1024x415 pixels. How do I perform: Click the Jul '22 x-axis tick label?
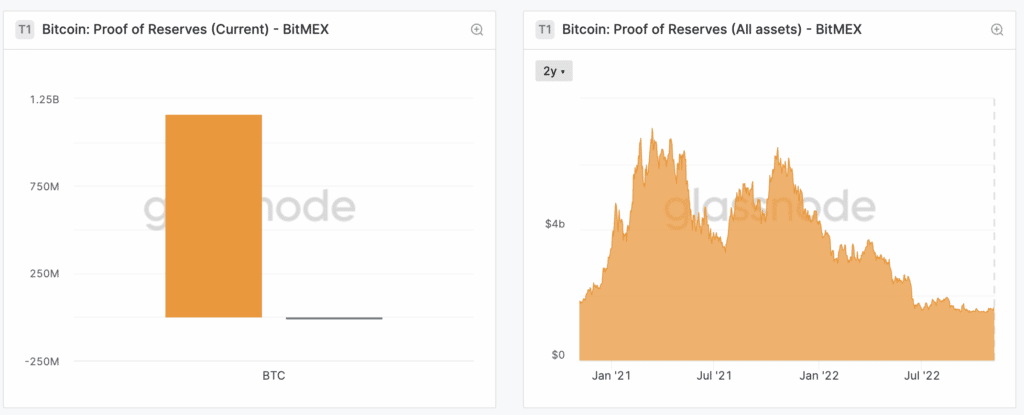pos(923,376)
